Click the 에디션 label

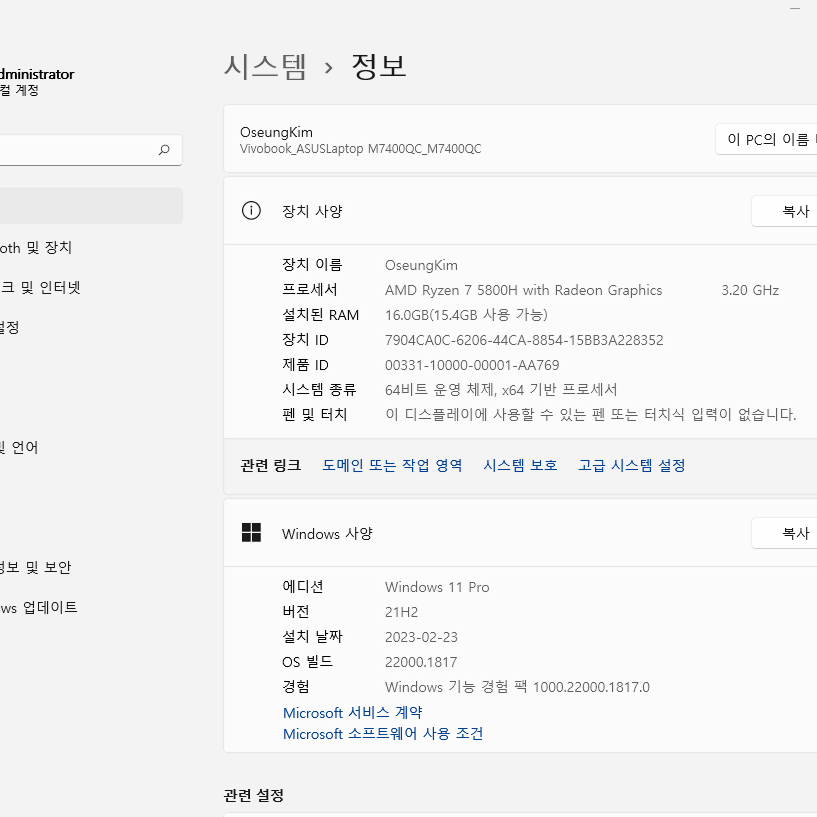coord(303,586)
